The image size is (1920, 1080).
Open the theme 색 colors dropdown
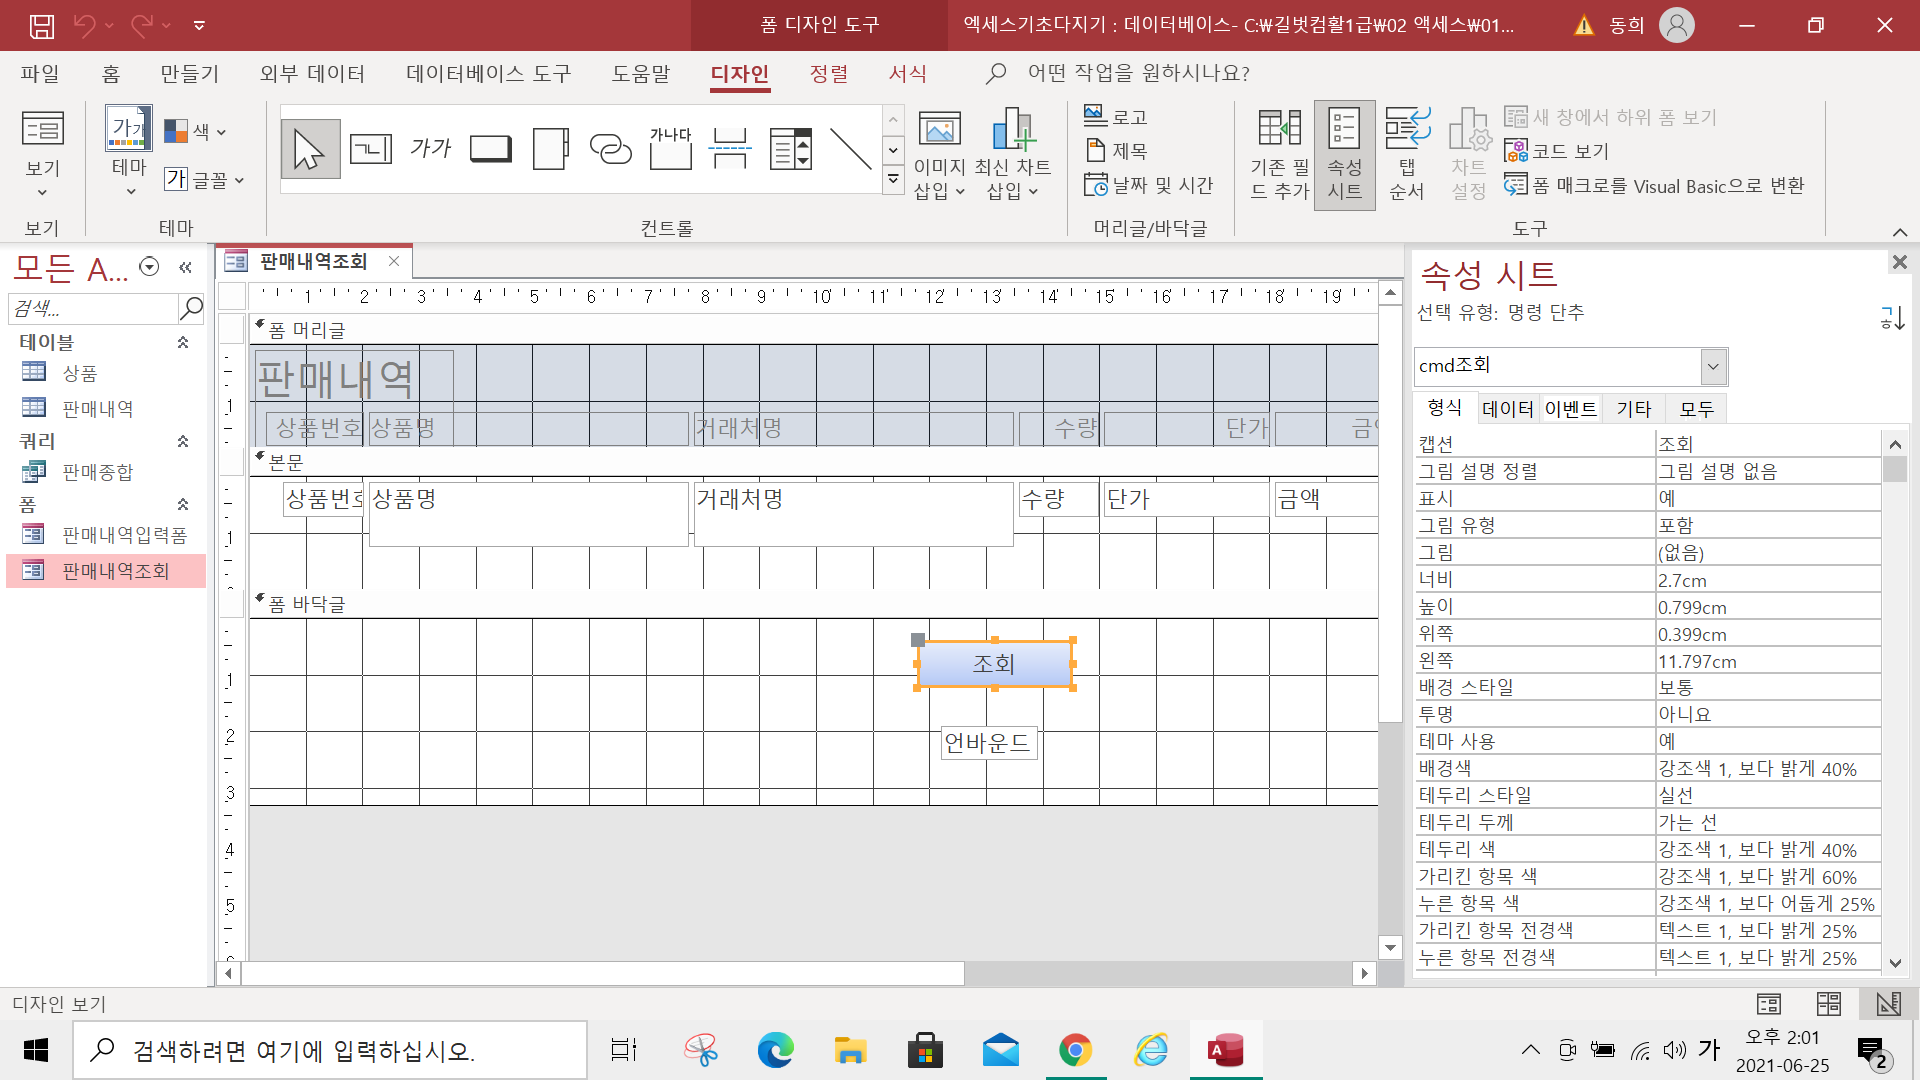tap(196, 131)
